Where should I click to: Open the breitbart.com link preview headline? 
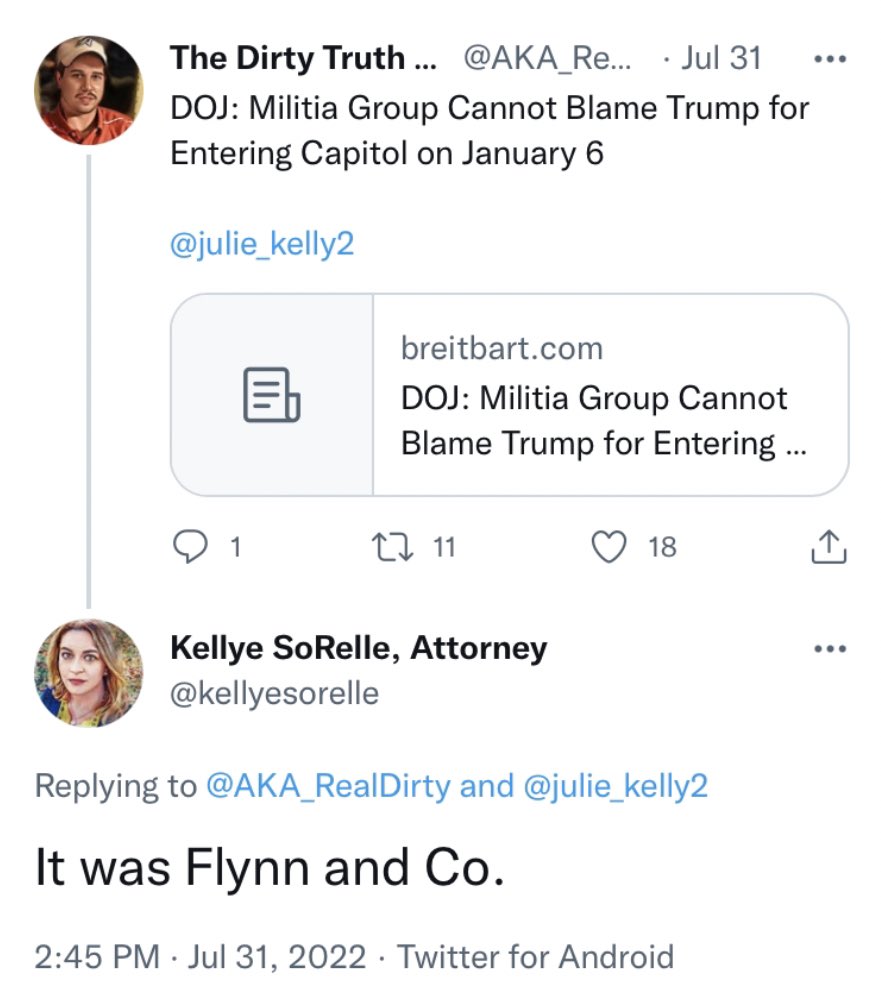pyautogui.click(x=603, y=420)
